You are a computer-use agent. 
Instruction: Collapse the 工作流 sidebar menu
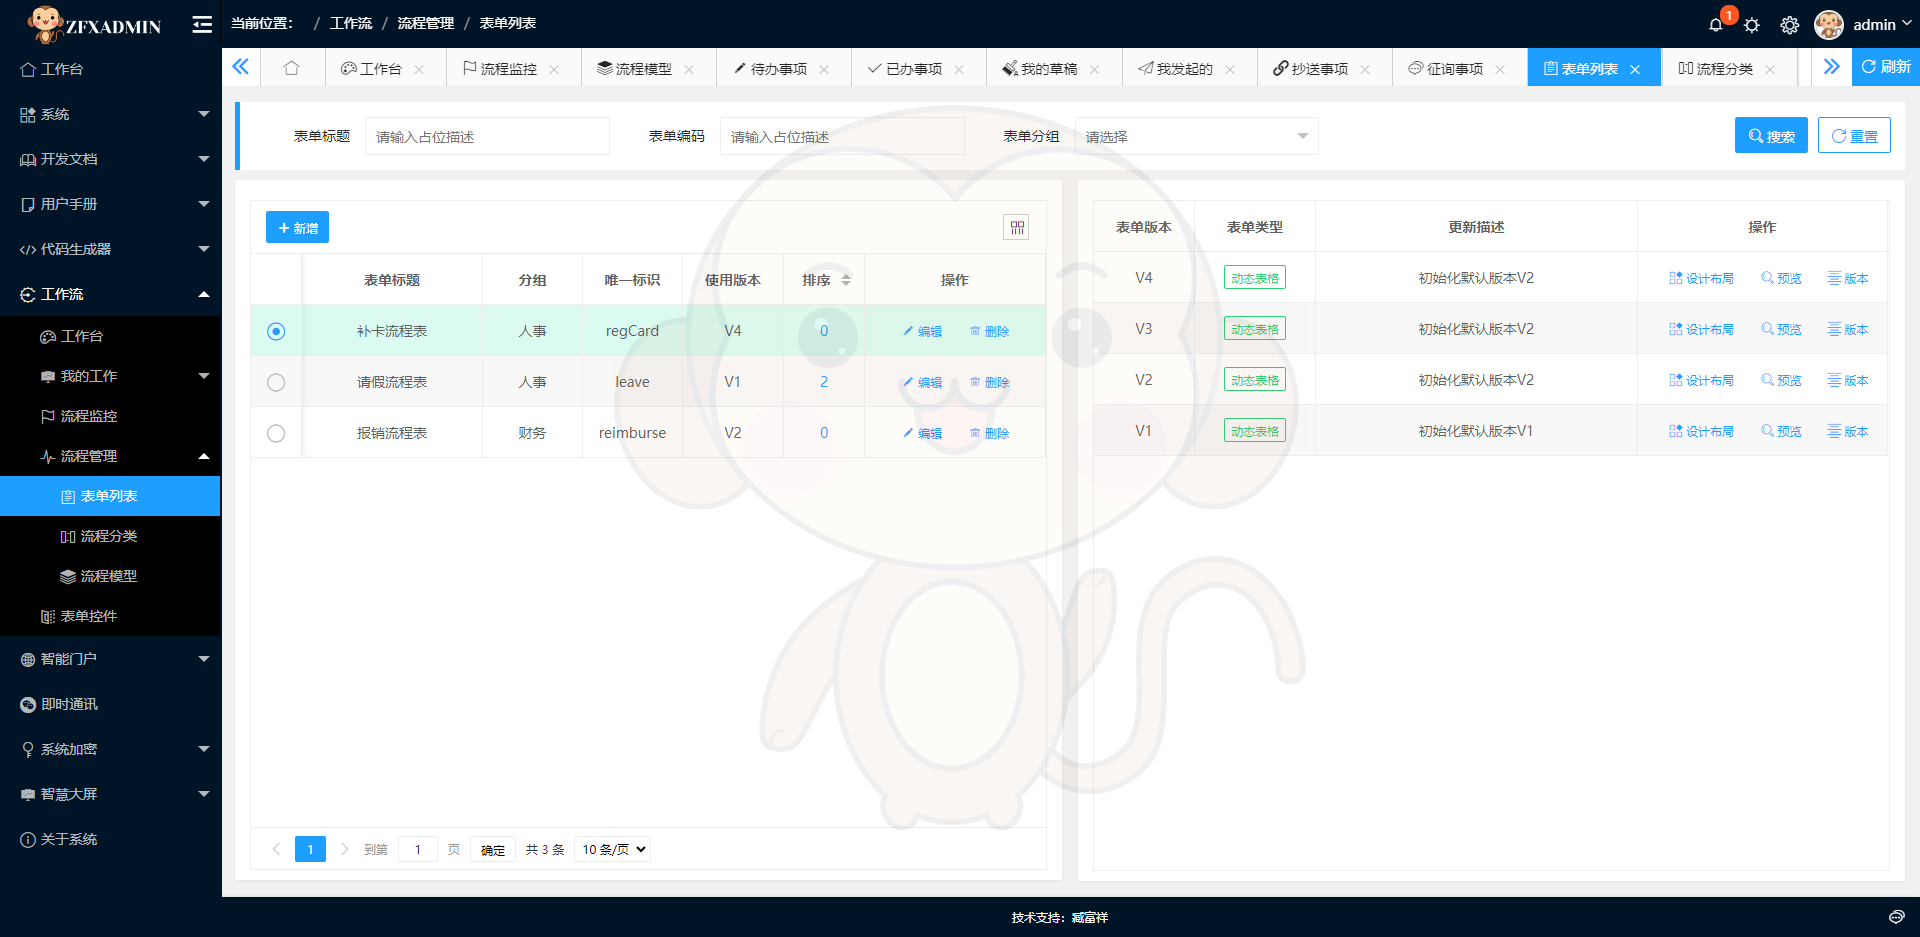110,294
